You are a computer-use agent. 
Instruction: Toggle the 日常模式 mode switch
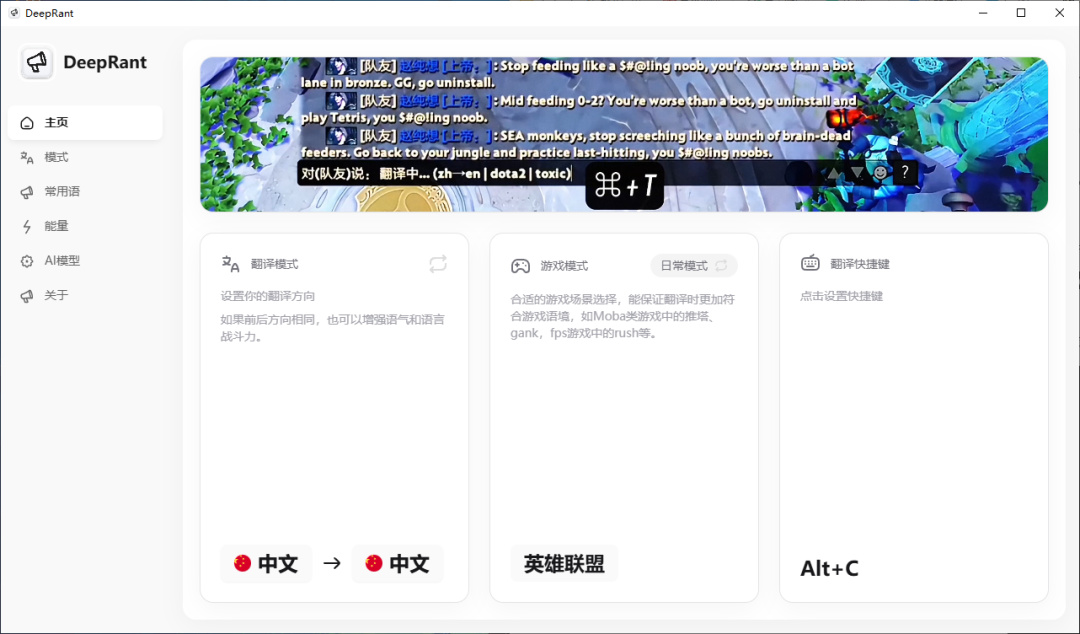click(694, 265)
